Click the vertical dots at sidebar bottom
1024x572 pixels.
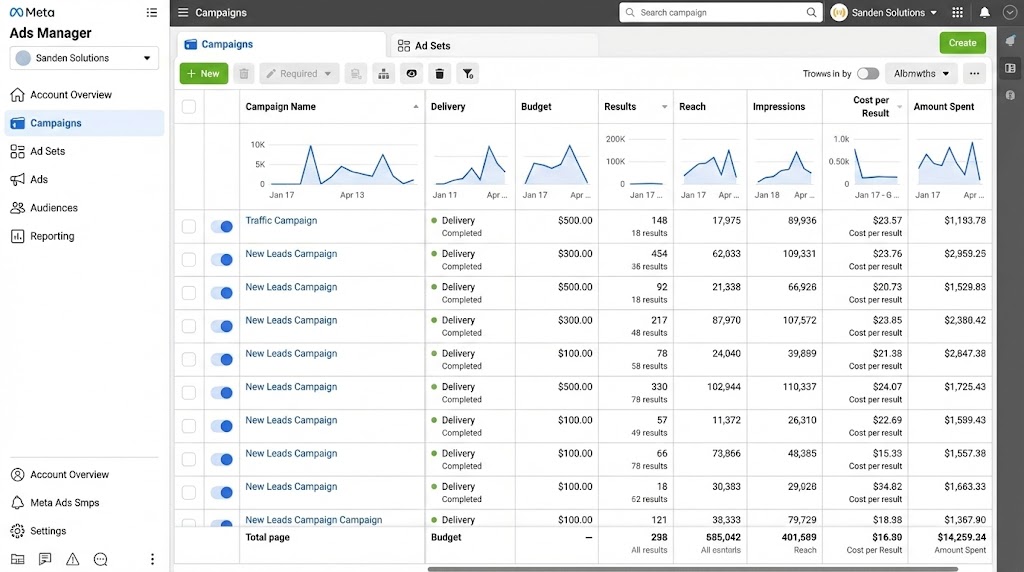(152, 559)
